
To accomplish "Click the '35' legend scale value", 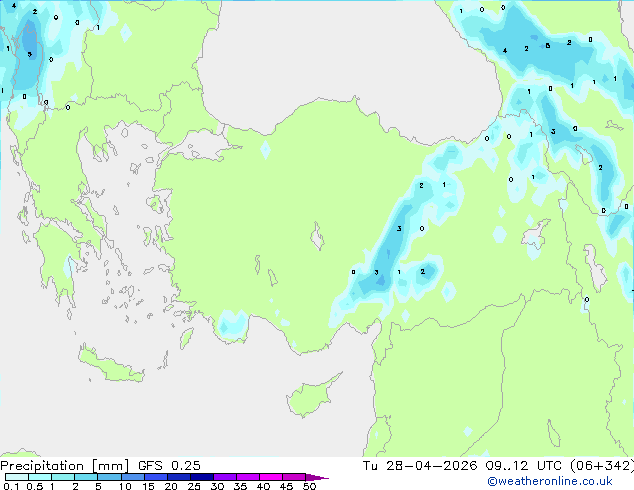I will coord(240,486).
